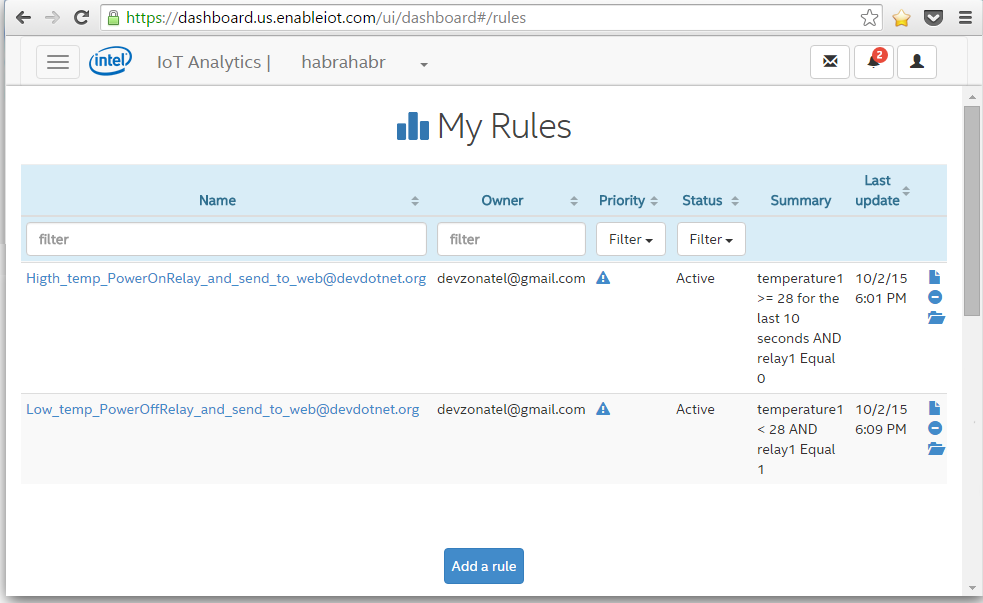Click the document icon for Higth_temp rule
The height and width of the screenshot is (603, 983).
pos(934,277)
